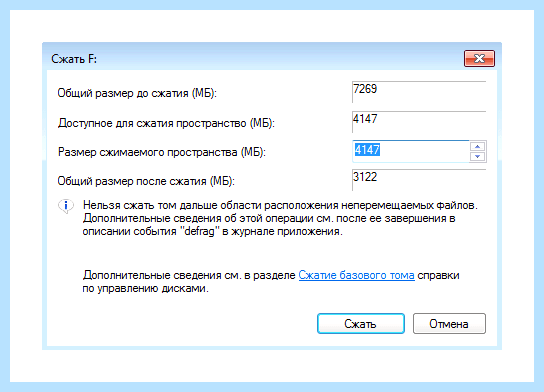Increase shrink size with up spinner arrow
The height and width of the screenshot is (392, 544).
[478, 146]
